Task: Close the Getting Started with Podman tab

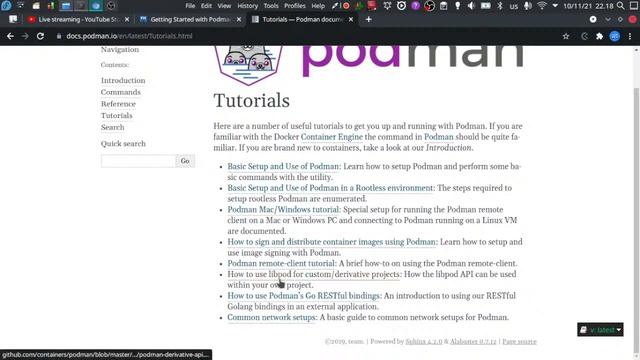Action: tap(239, 19)
